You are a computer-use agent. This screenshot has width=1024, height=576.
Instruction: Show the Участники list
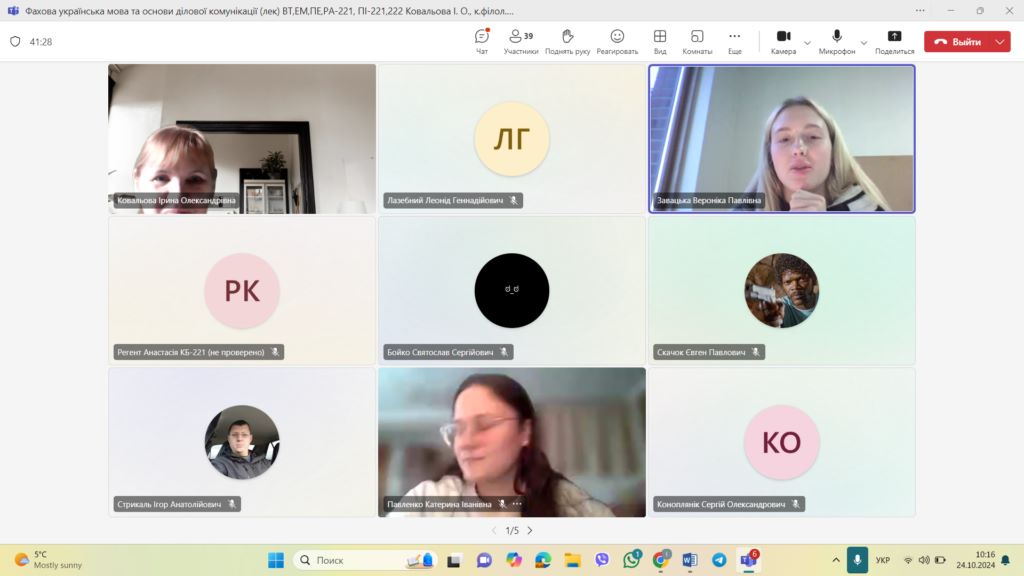tap(521, 41)
